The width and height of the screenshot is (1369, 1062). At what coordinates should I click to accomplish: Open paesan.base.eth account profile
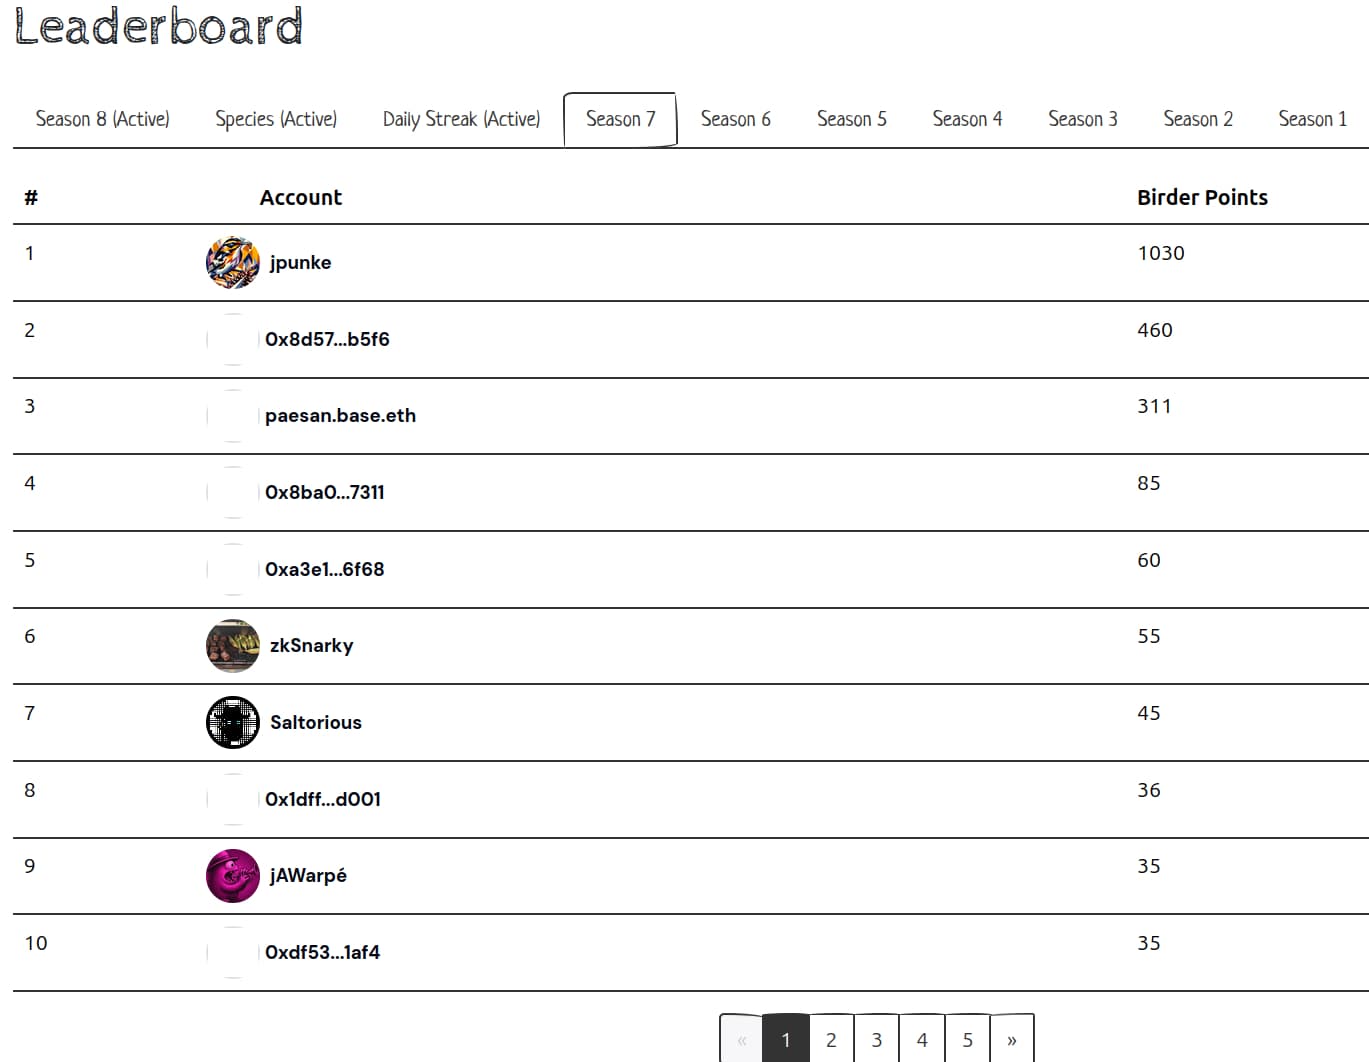[340, 416]
